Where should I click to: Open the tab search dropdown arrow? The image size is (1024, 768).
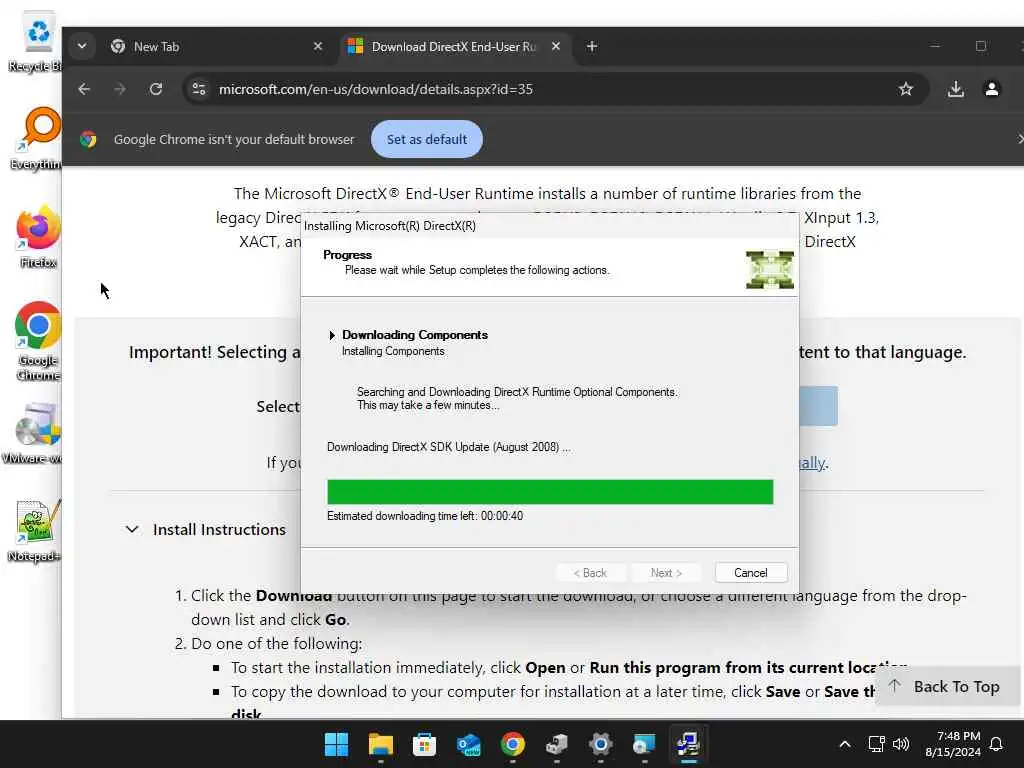coord(82,46)
